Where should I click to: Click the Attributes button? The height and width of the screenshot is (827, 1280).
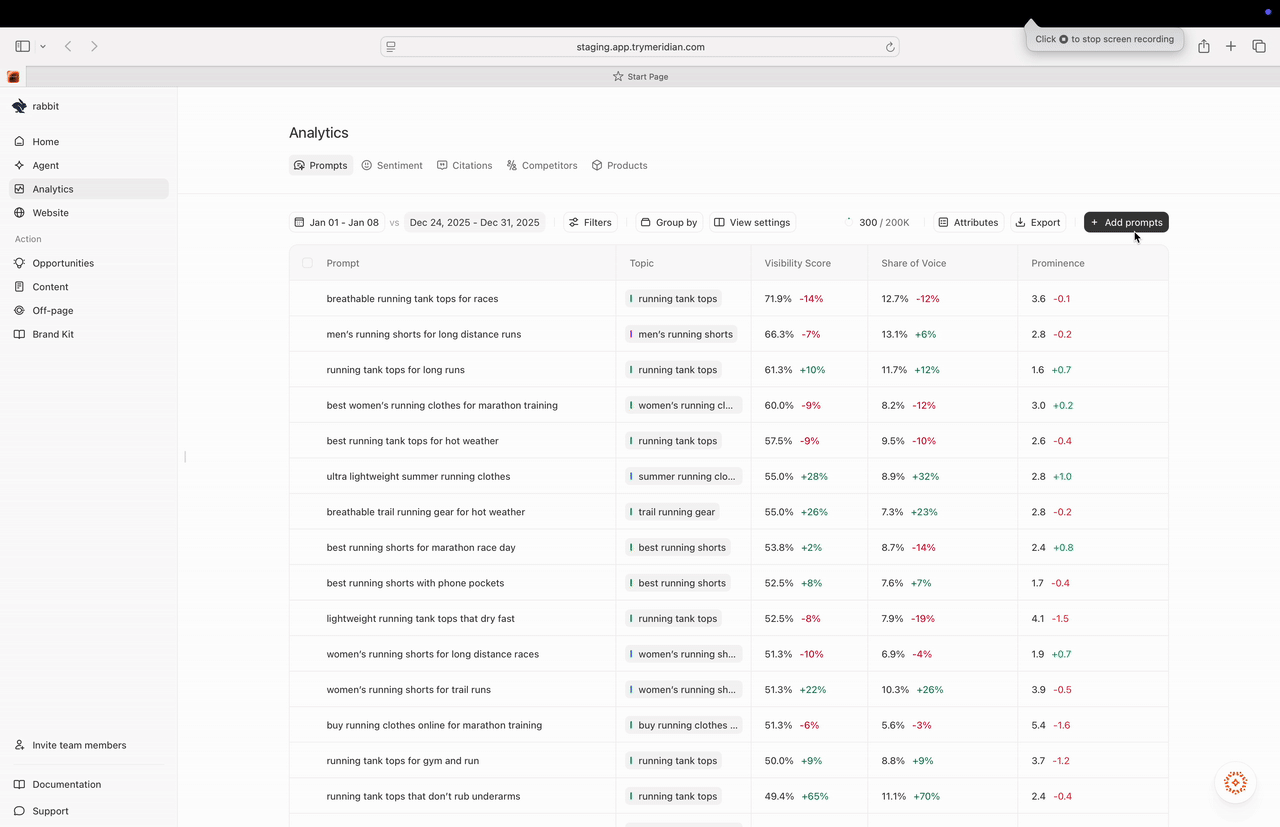(968, 222)
